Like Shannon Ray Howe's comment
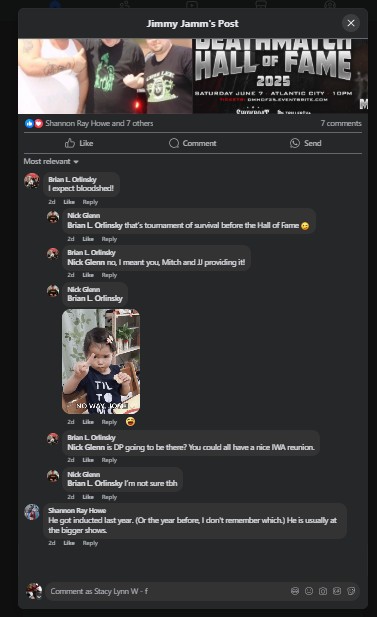Viewport: 377px width, 617px height. pyautogui.click(x=69, y=543)
